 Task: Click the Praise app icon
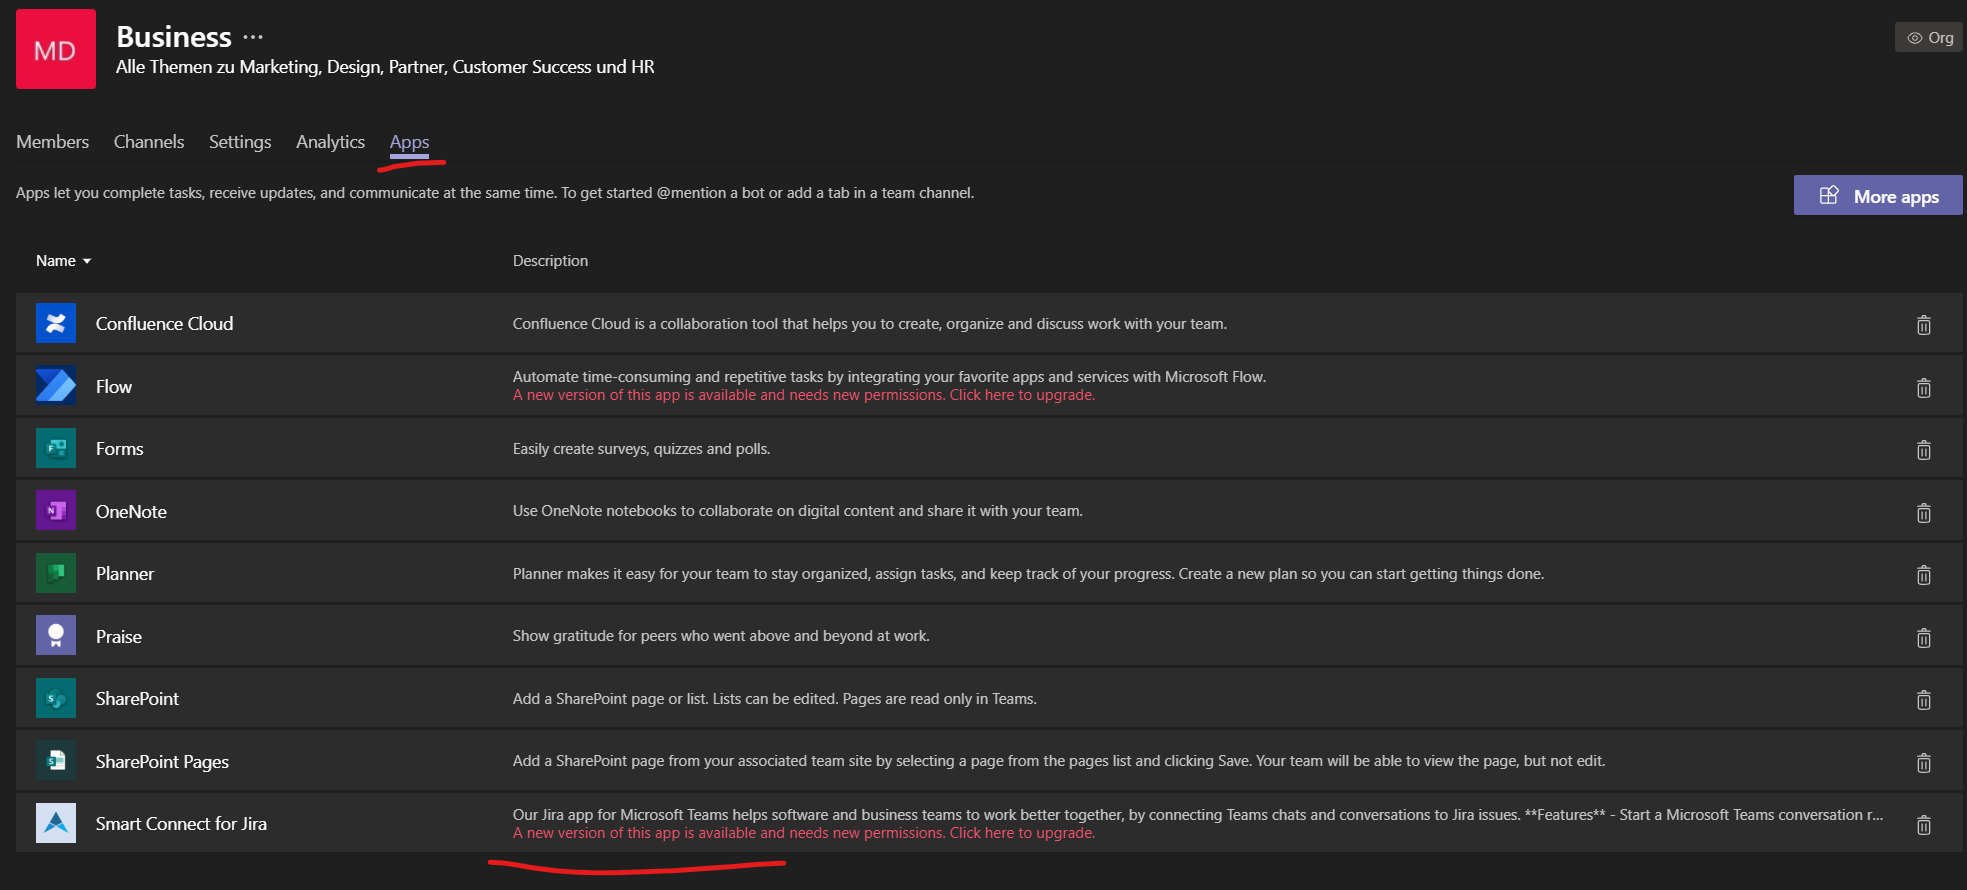[56, 636]
